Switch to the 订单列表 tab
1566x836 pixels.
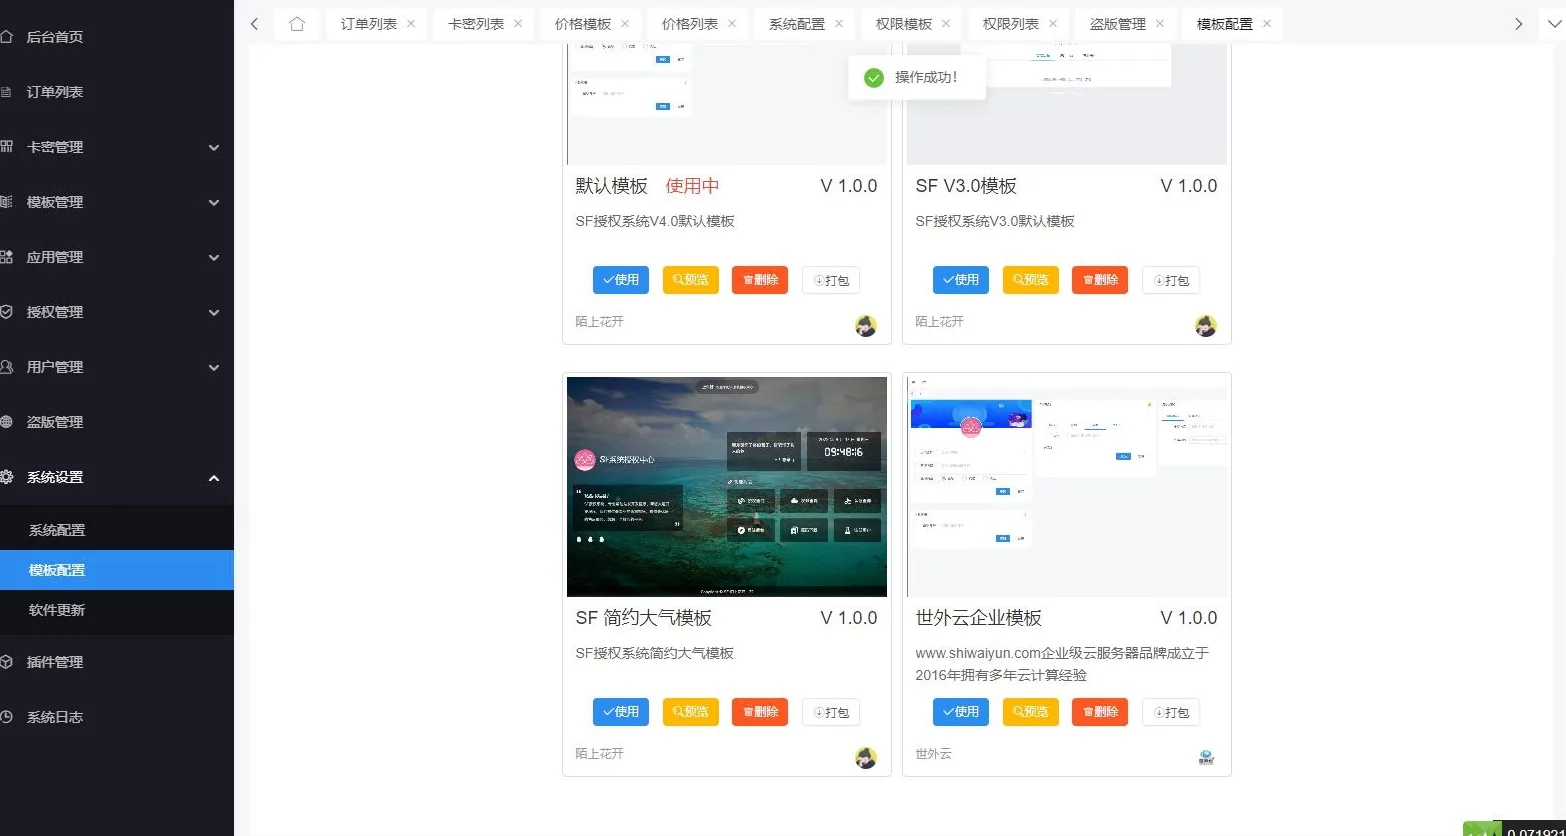pos(369,23)
